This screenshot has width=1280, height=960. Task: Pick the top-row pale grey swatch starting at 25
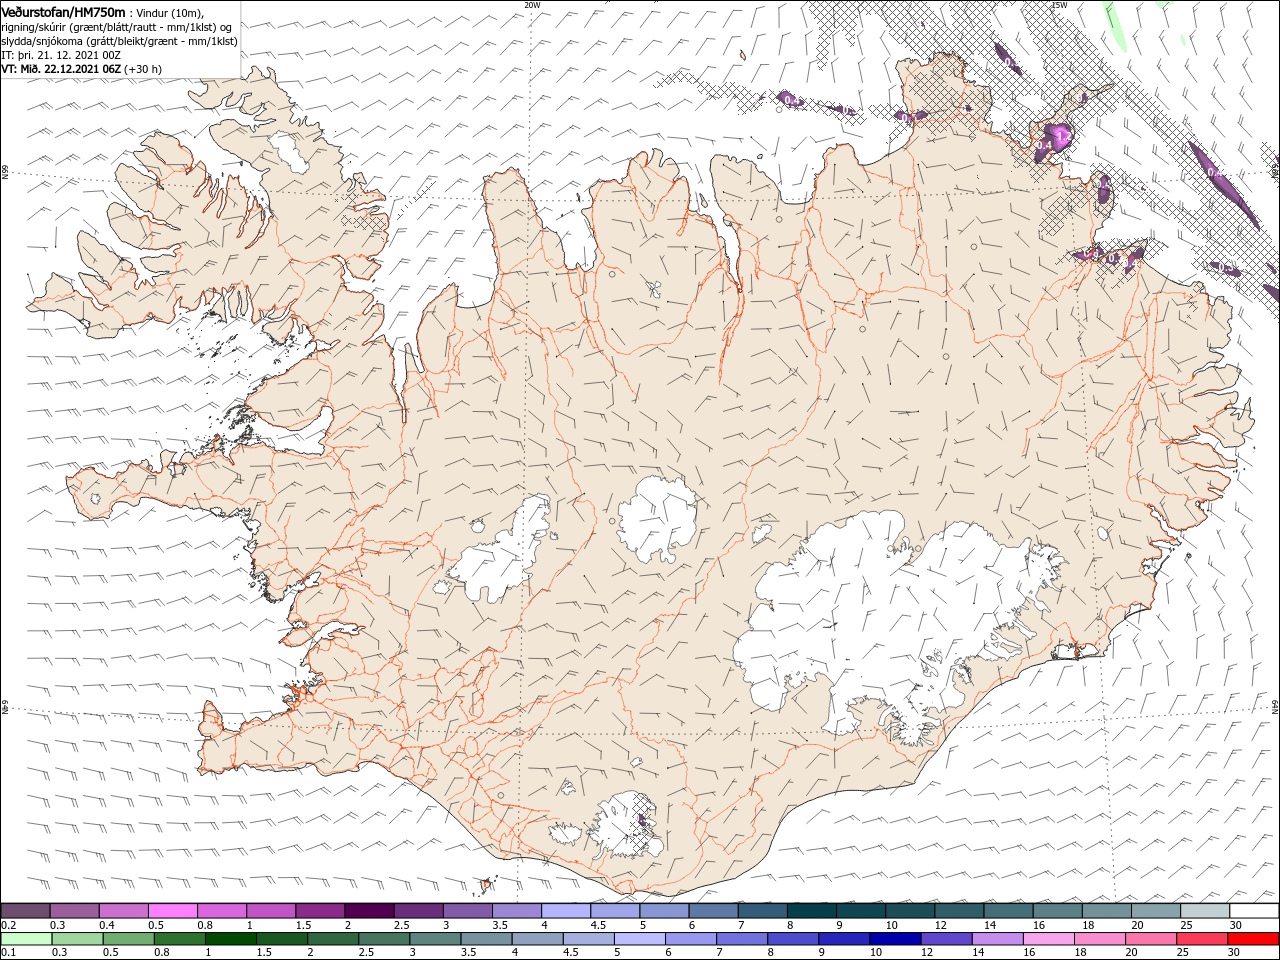(1205, 911)
